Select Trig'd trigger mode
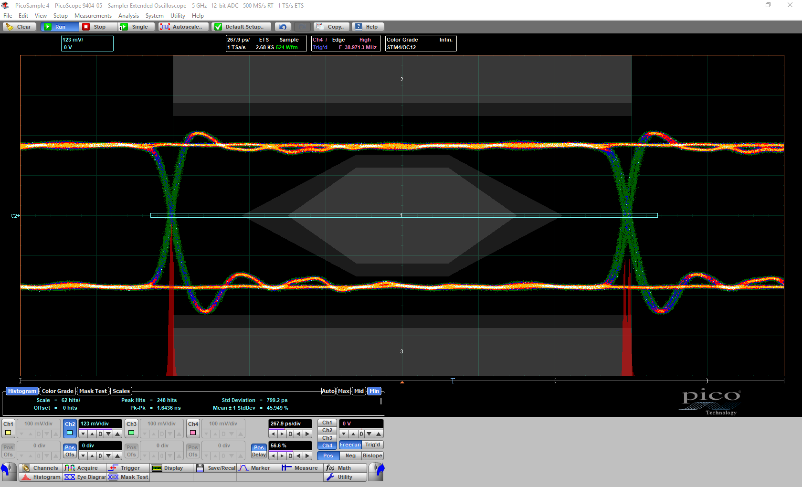 point(372,445)
